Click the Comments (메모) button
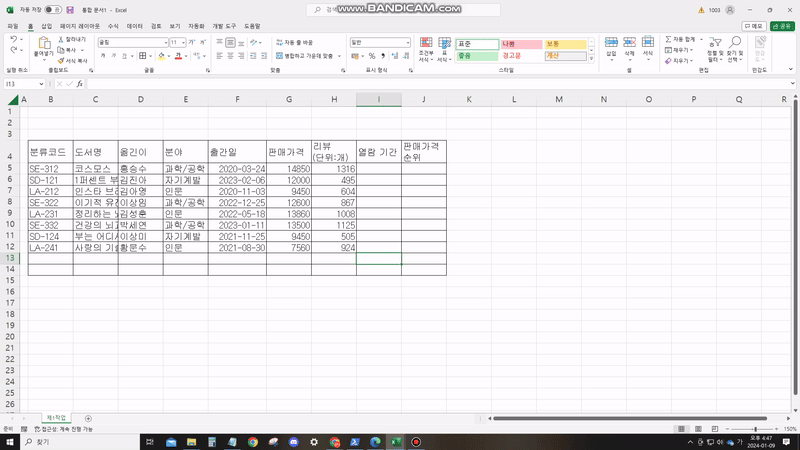The height and width of the screenshot is (450, 800). point(754,26)
